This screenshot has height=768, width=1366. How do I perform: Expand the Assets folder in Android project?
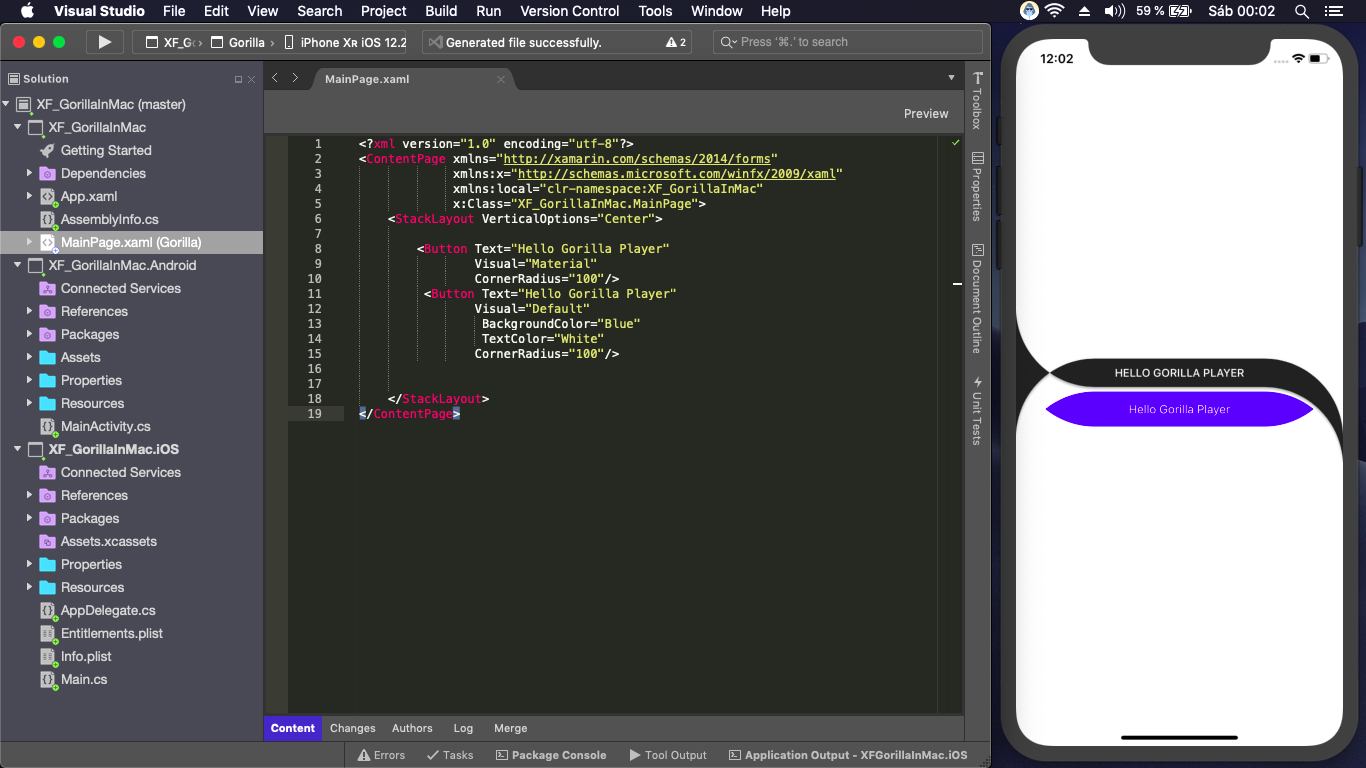(30, 357)
